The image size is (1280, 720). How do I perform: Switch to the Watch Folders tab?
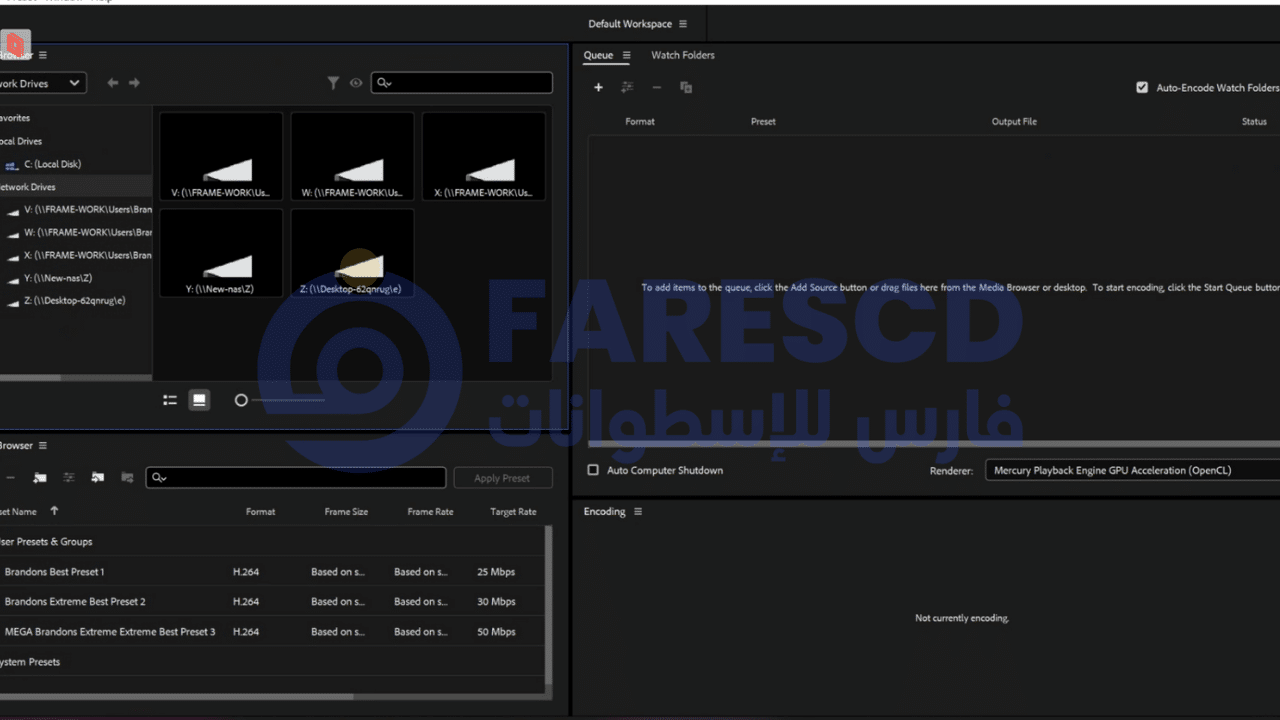coord(683,55)
